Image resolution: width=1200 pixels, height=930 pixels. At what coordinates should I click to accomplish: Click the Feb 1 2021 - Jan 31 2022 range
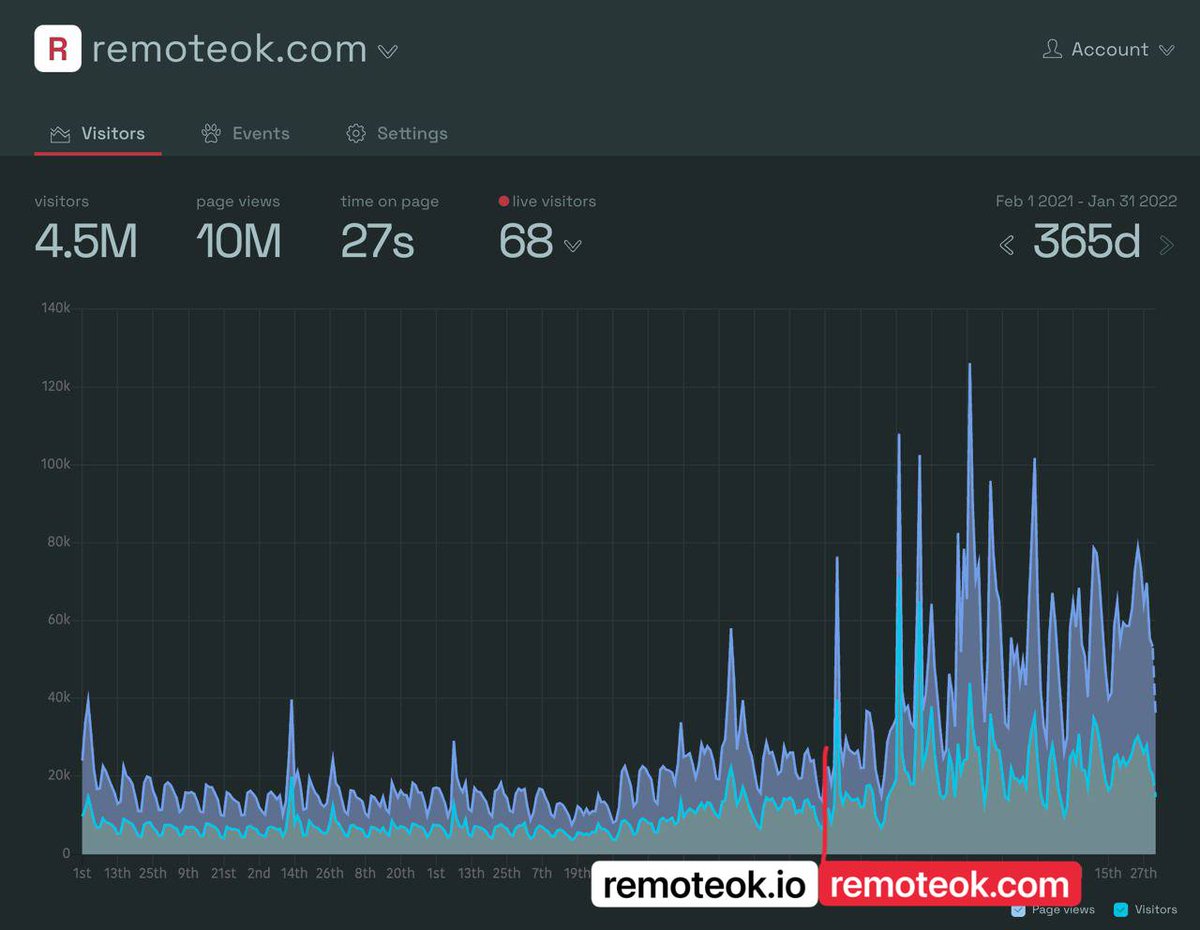tap(1086, 201)
